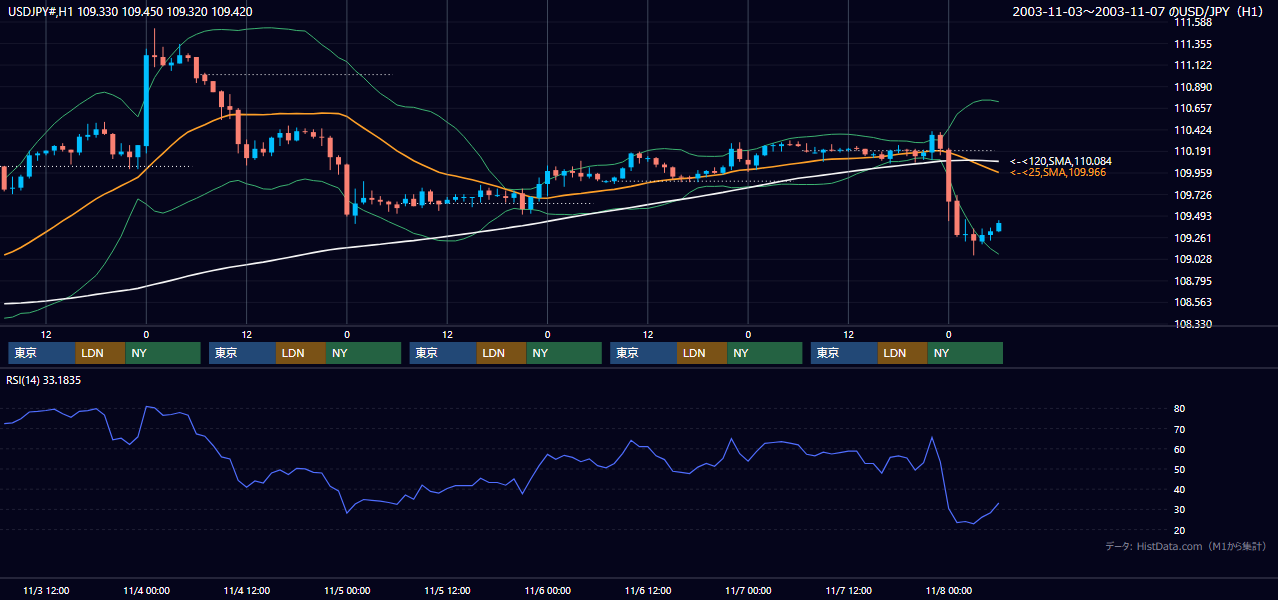Click the 109.493 price axis label

(1192, 216)
